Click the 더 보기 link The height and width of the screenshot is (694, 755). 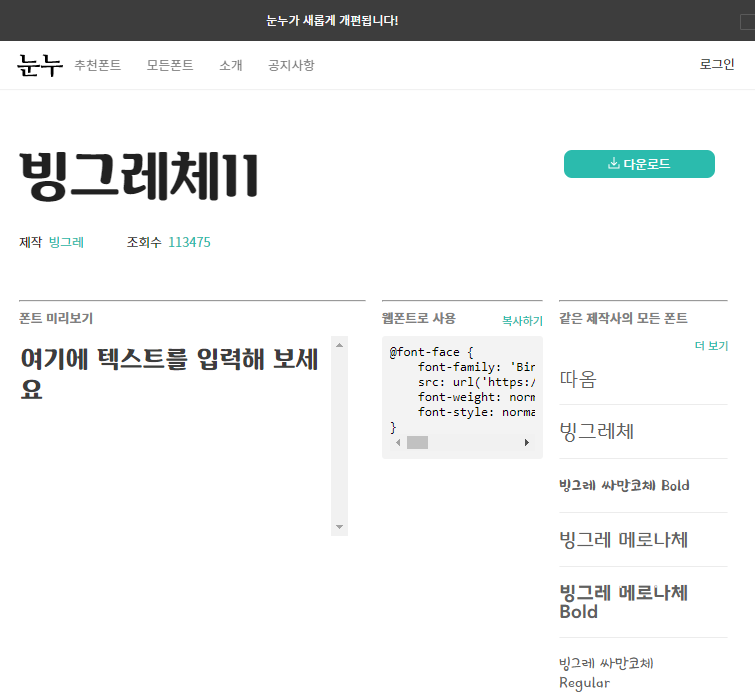point(711,346)
